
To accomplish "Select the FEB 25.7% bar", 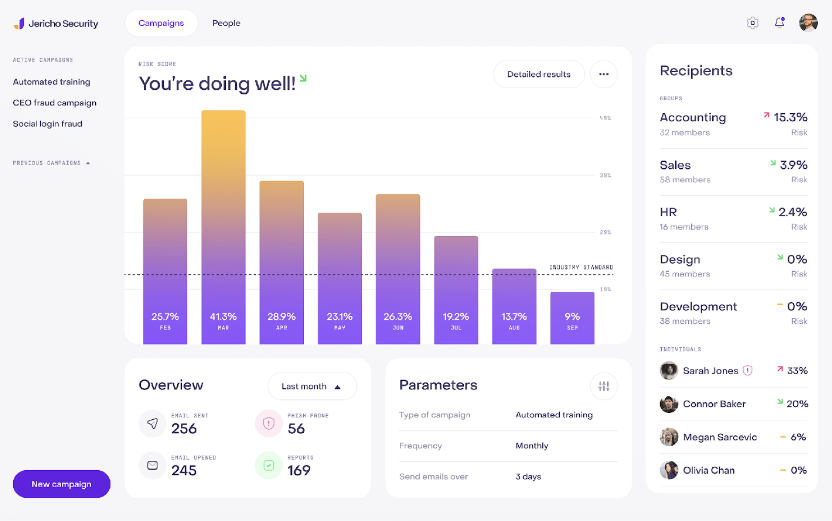I will (165, 272).
